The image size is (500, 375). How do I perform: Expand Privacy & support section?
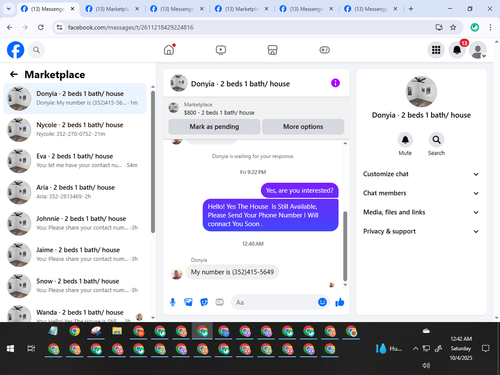[x=421, y=231]
